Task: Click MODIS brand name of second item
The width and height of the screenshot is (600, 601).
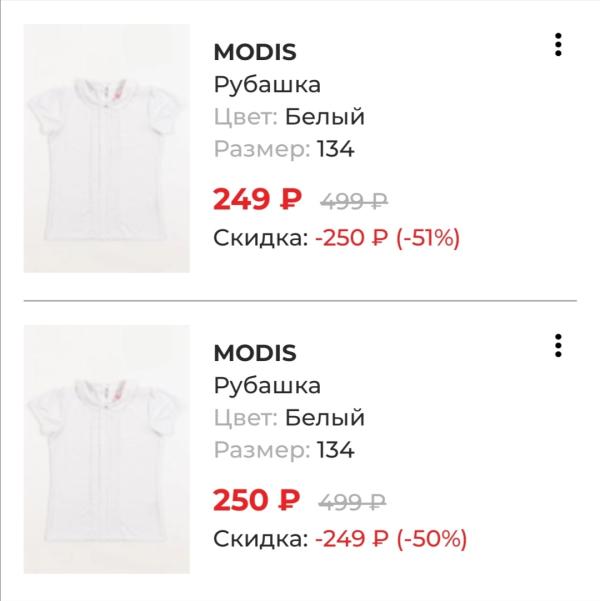Action: pyautogui.click(x=255, y=353)
